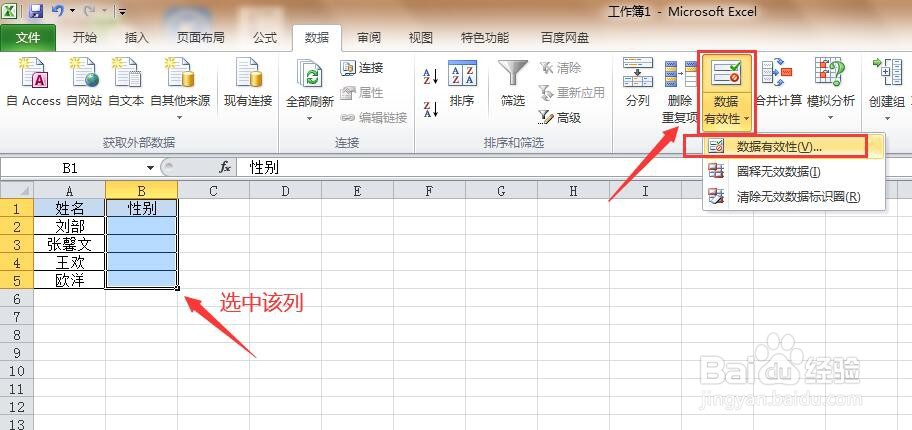Image resolution: width=912 pixels, height=430 pixels.
Task: Click the Name Box showing B1
Action: pyautogui.click(x=71, y=168)
